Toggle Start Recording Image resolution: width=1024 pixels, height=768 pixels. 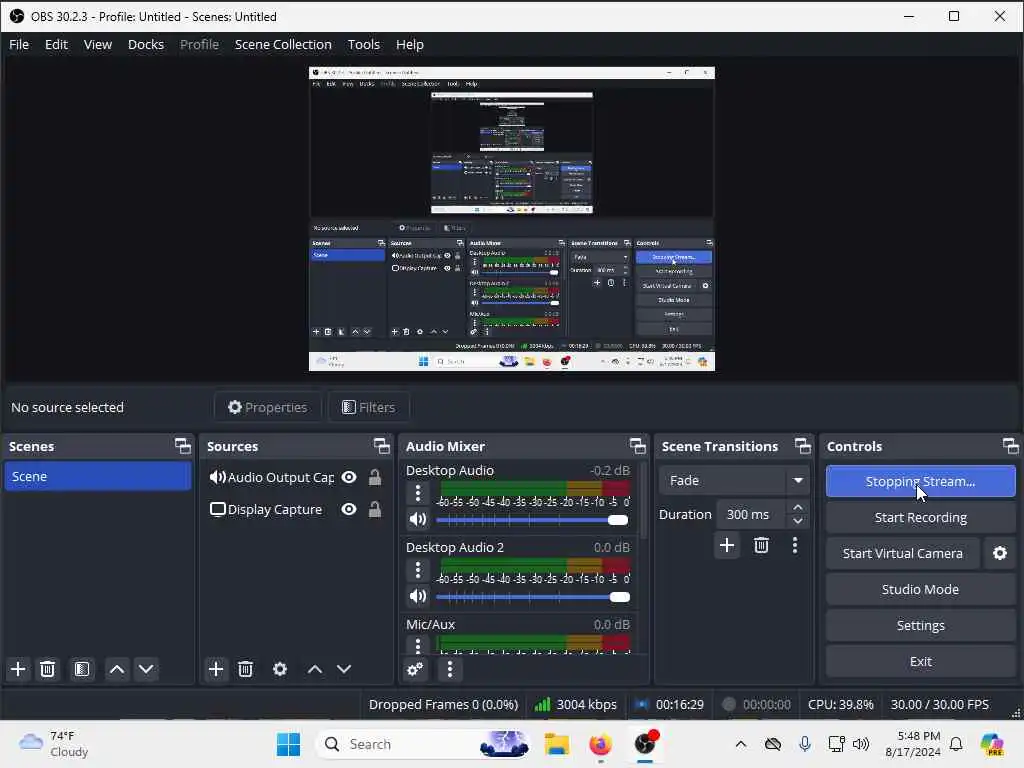[920, 517]
